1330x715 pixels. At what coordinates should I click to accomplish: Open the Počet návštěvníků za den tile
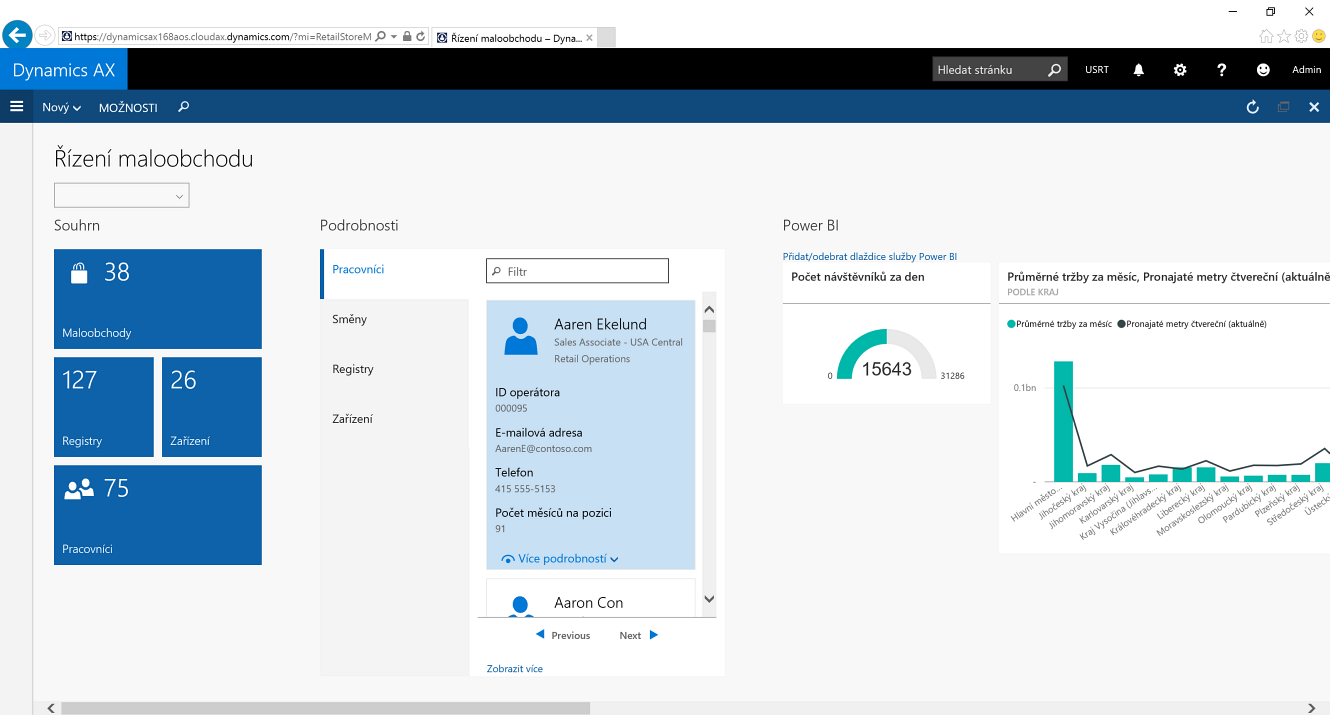pyautogui.click(x=886, y=333)
